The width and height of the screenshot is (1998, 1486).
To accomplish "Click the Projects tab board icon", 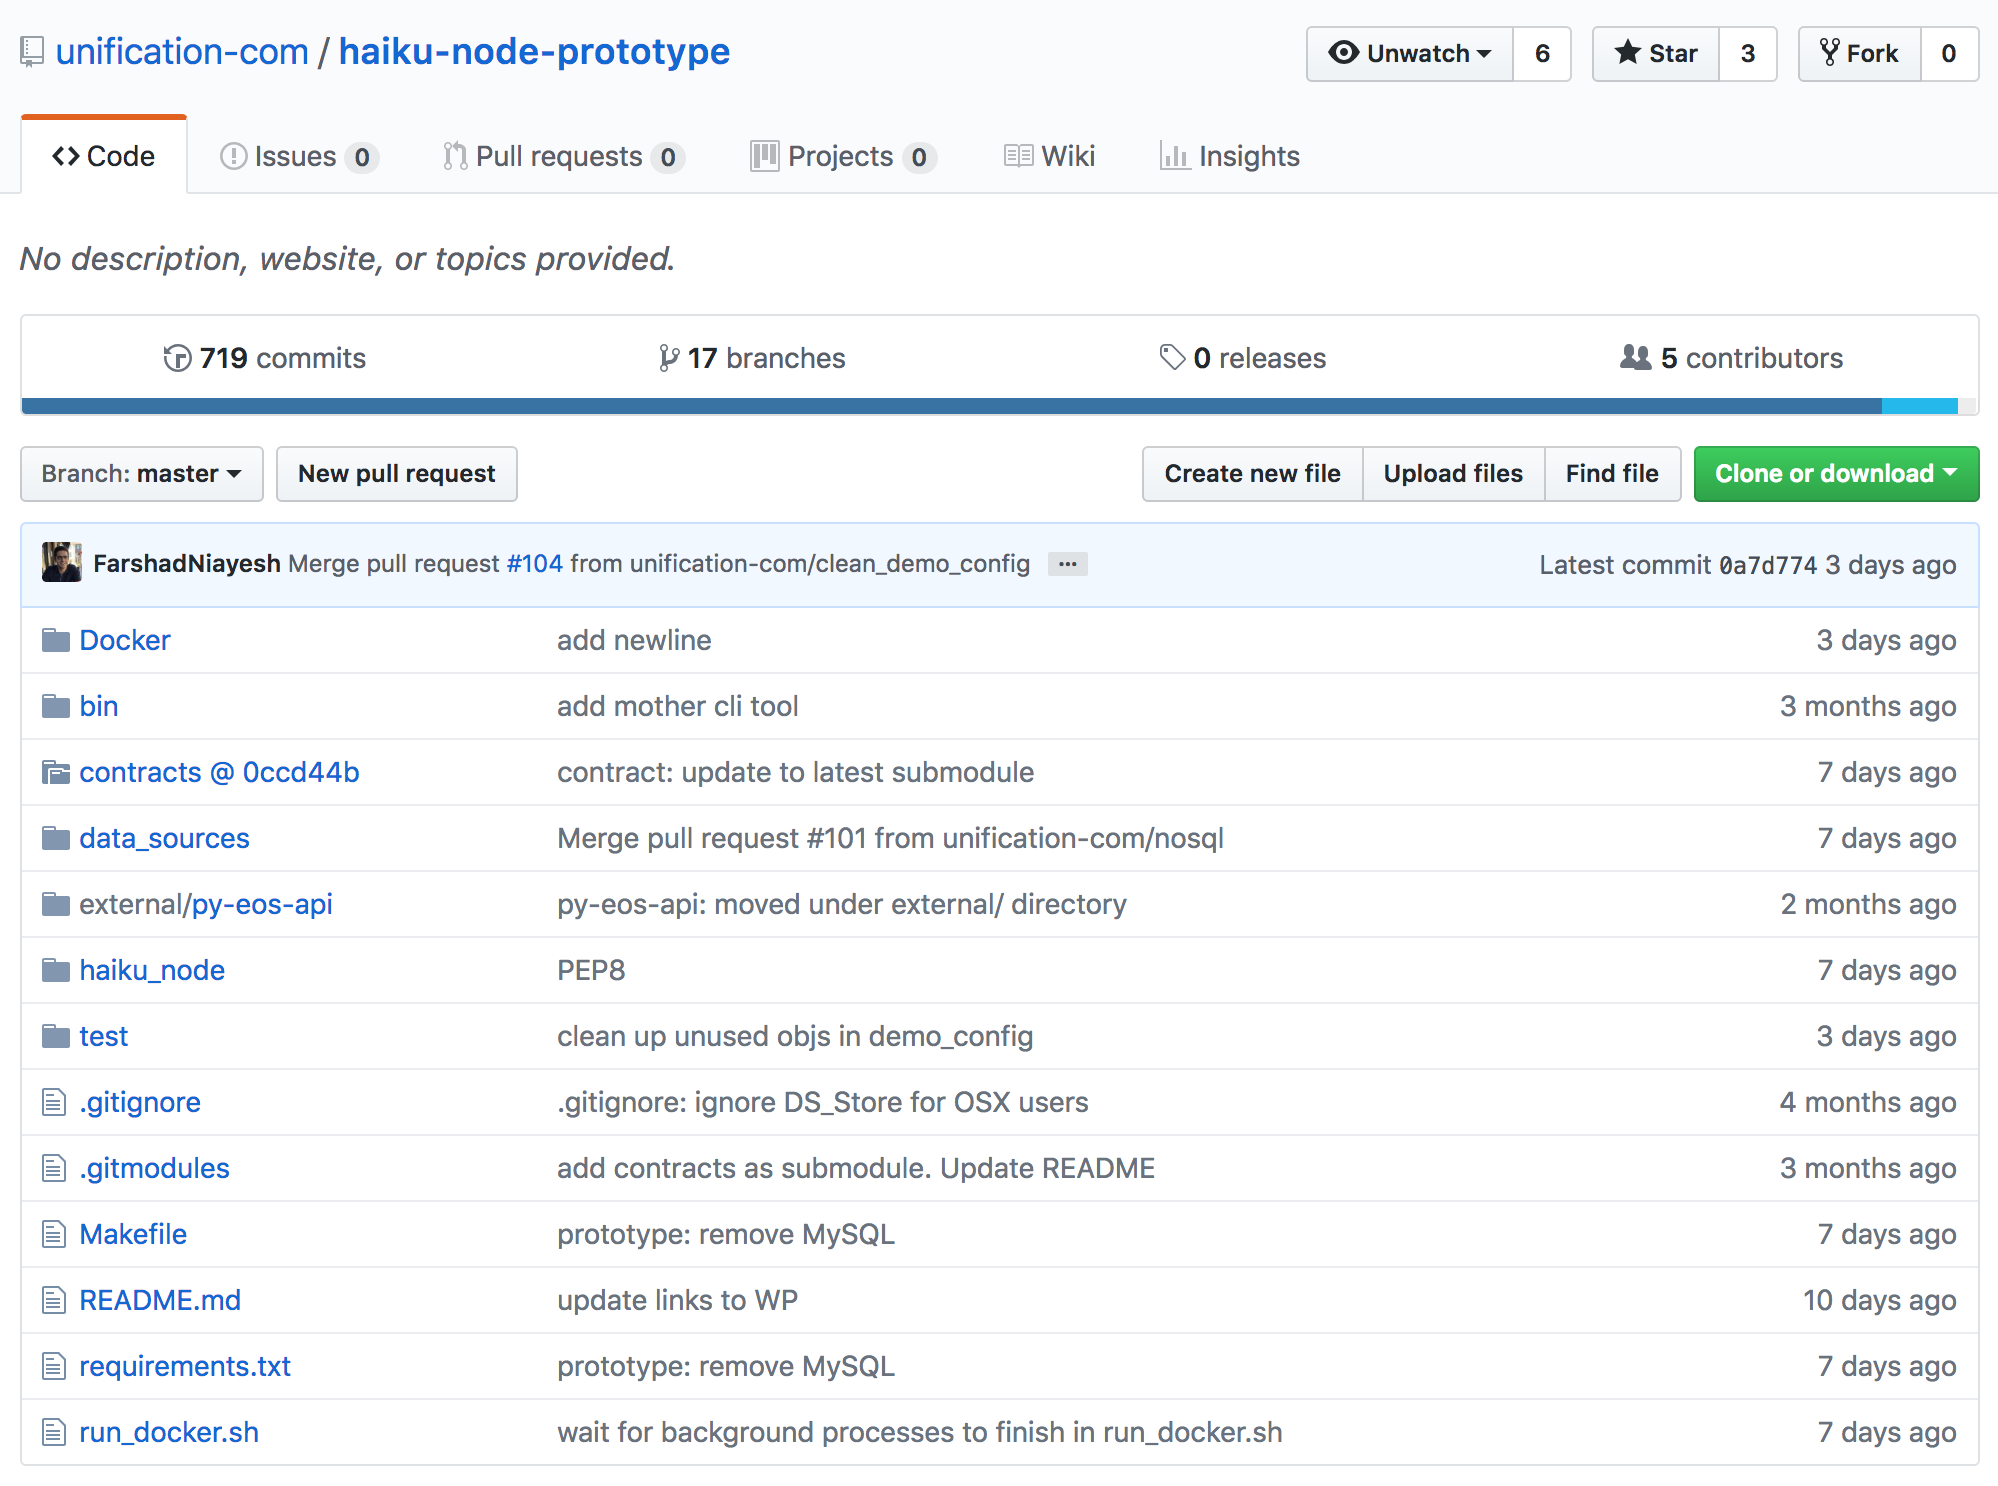I will 765,156.
